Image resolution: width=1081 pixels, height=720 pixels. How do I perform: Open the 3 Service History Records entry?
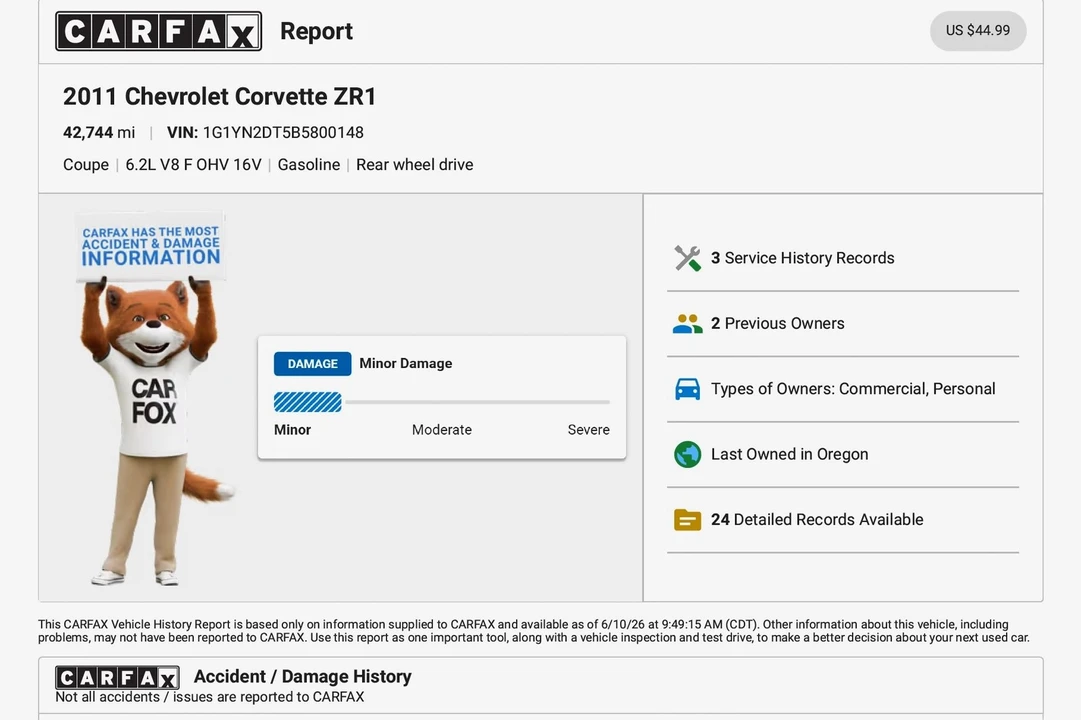802,258
